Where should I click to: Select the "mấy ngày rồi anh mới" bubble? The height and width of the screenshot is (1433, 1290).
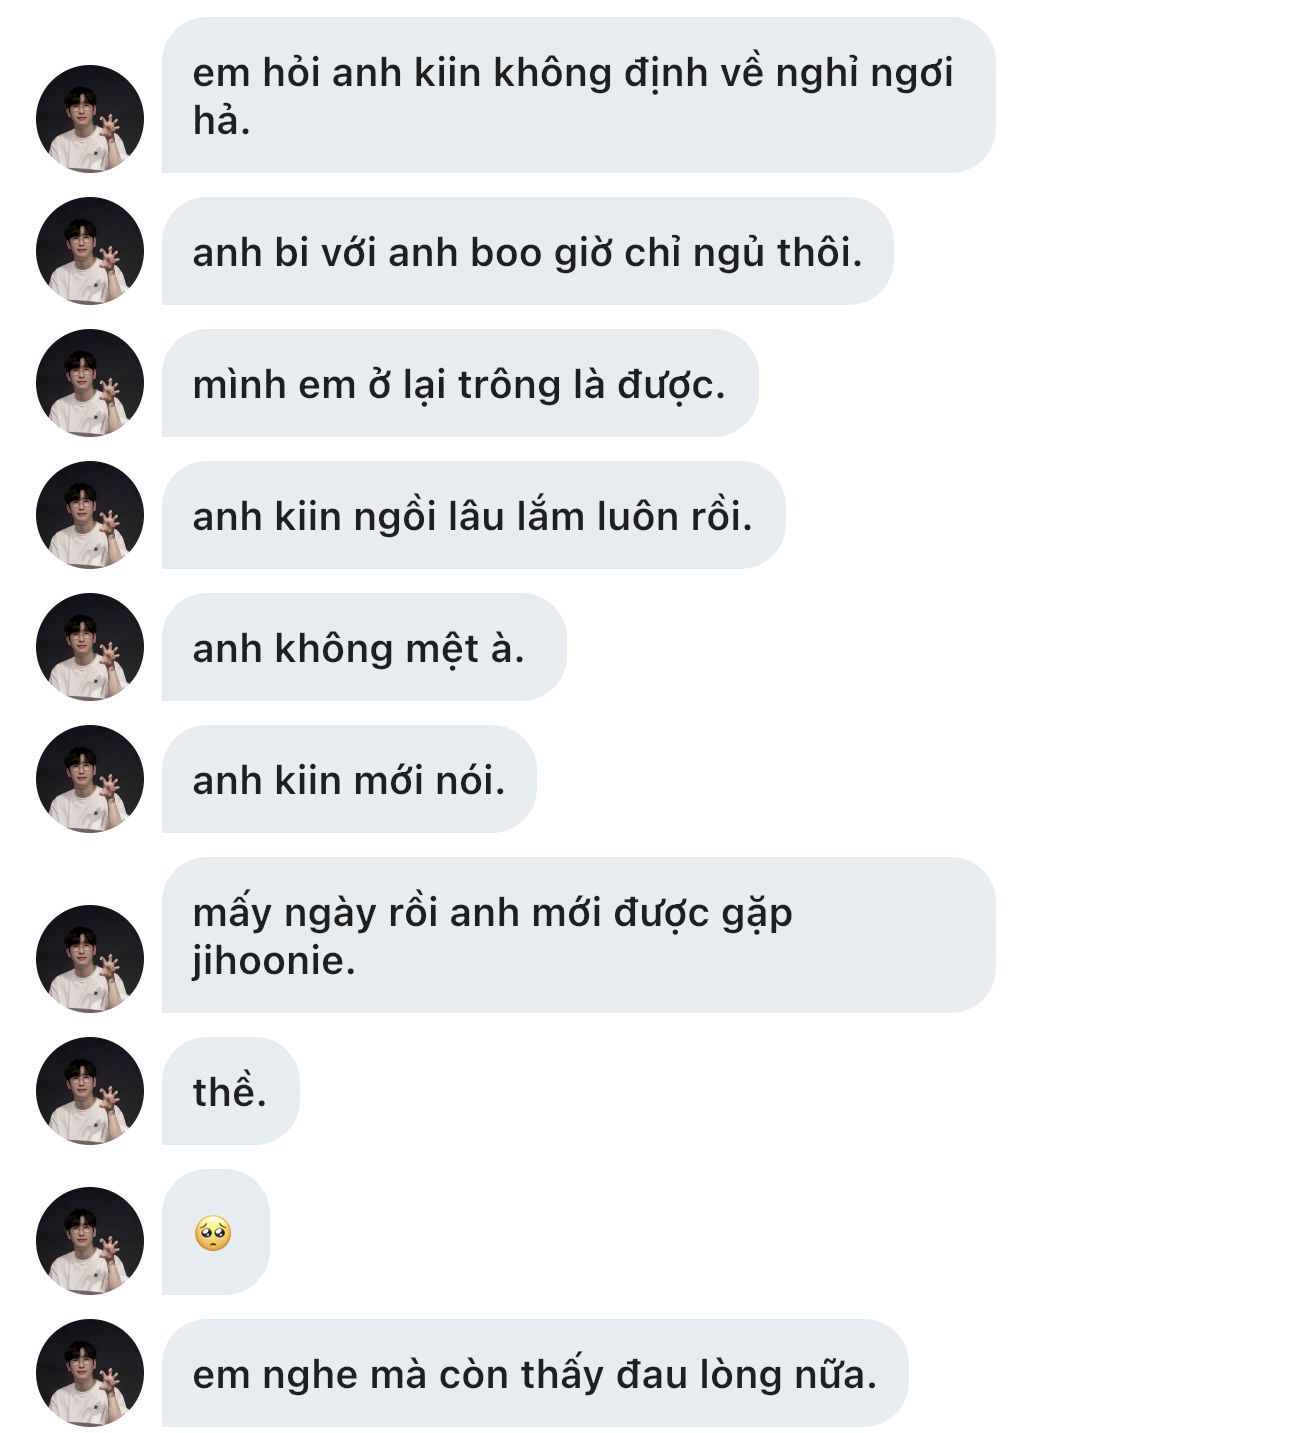pyautogui.click(x=578, y=935)
